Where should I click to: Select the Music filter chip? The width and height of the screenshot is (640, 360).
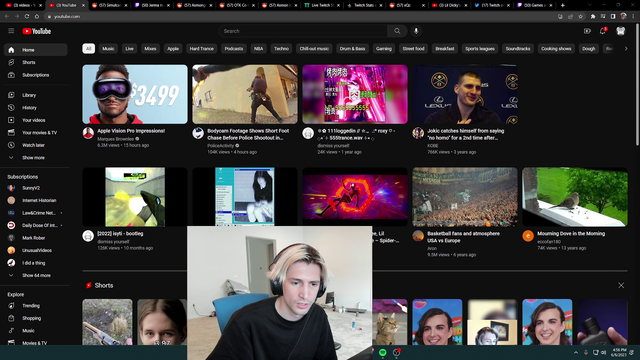(x=108, y=49)
